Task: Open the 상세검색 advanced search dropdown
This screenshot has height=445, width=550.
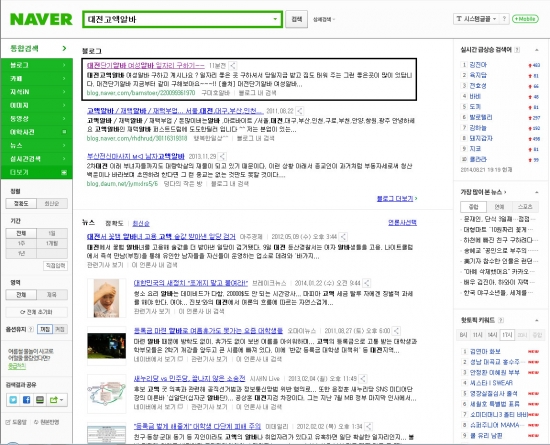Action: click(x=324, y=20)
